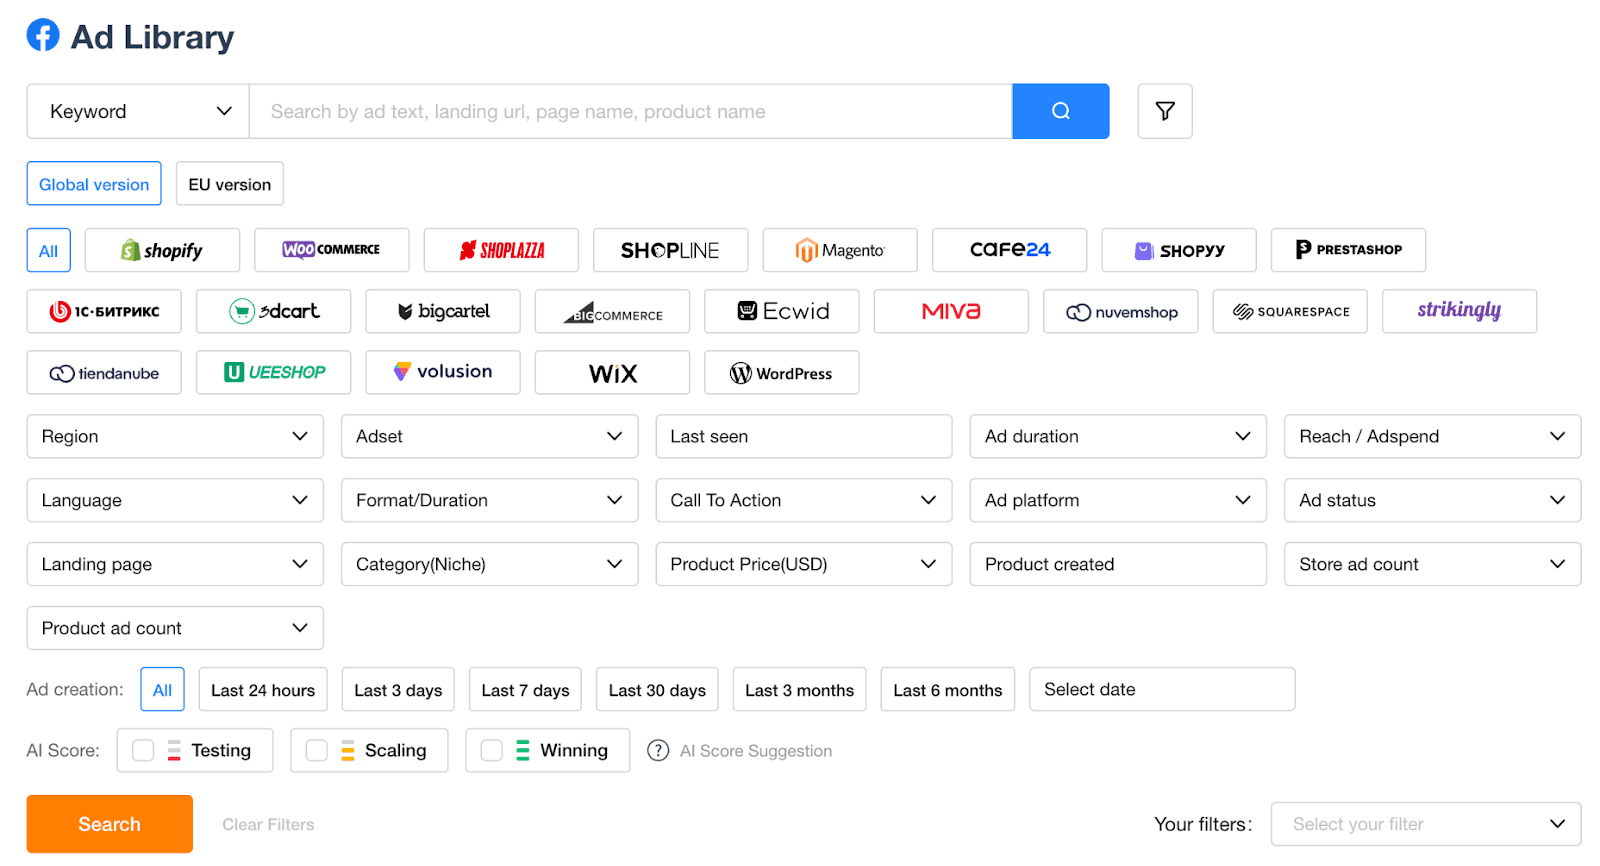Select the WordPress platform logo
Image resolution: width=1600 pixels, height=866 pixels.
coord(782,372)
